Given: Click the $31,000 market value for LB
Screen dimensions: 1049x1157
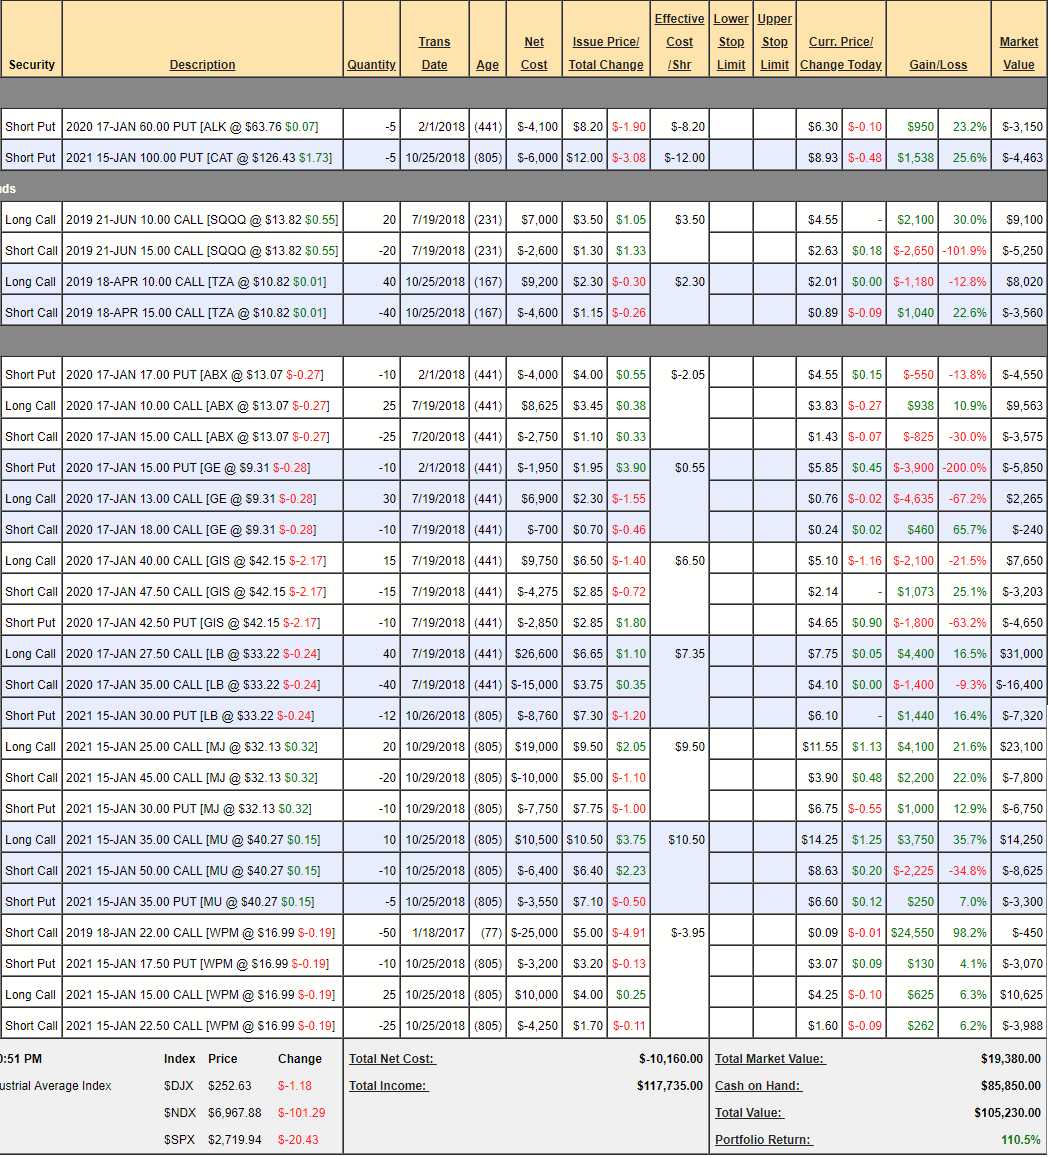Looking at the screenshot, I should [1020, 654].
